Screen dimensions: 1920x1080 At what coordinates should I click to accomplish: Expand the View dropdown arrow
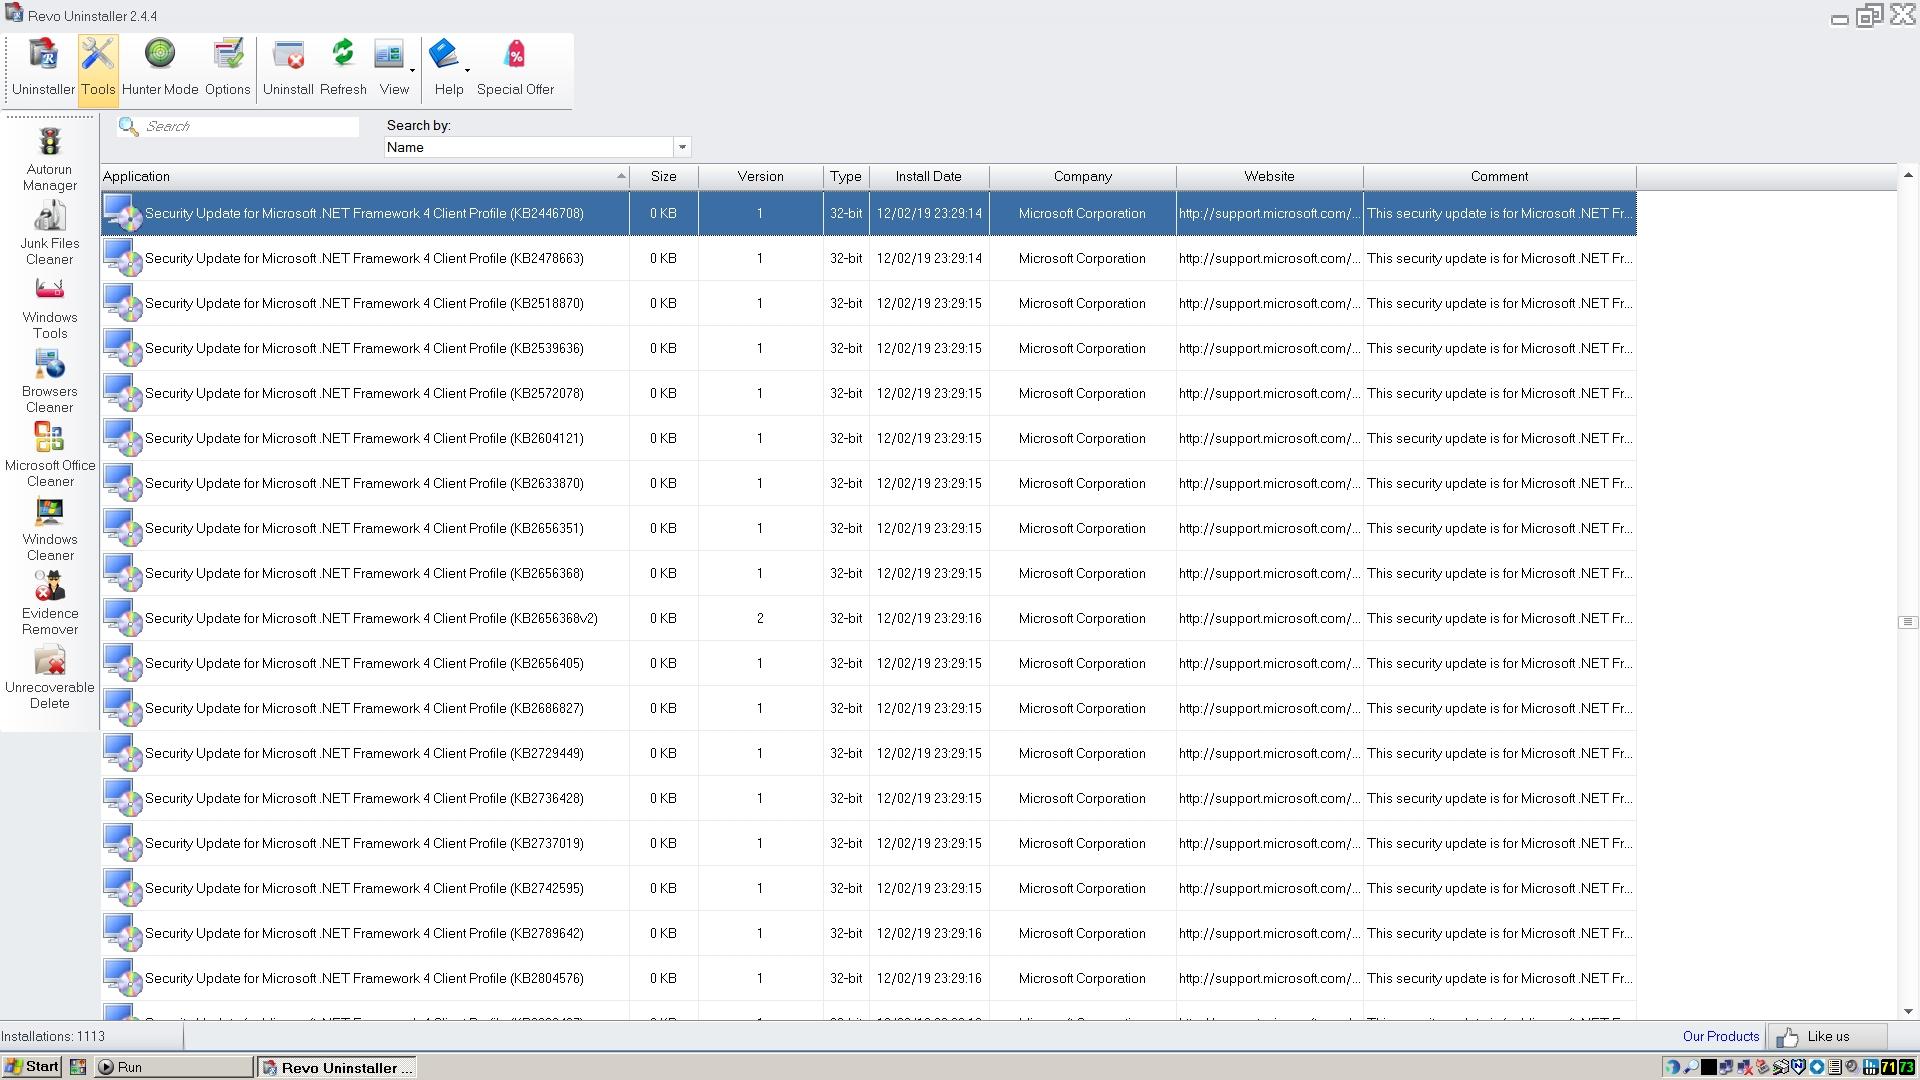412,71
